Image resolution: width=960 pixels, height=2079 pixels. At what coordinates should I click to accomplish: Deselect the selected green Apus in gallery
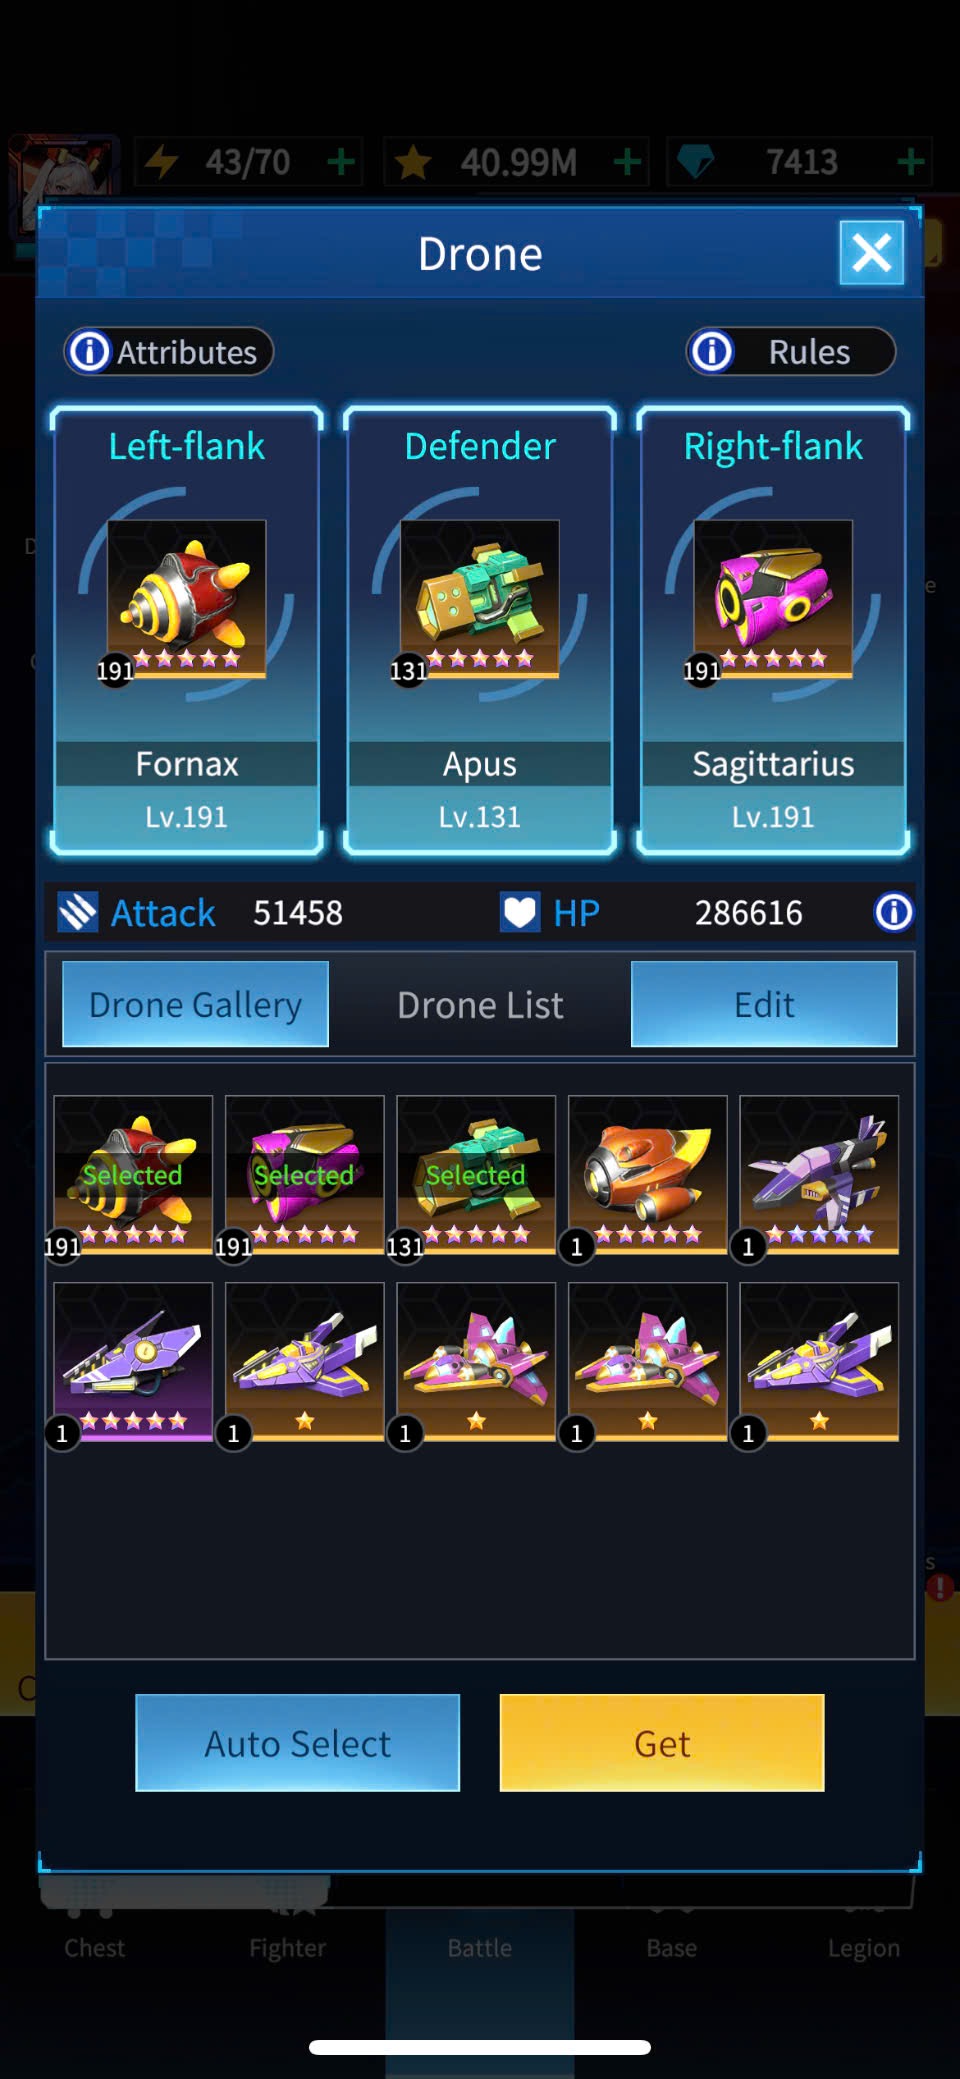[x=476, y=1175]
